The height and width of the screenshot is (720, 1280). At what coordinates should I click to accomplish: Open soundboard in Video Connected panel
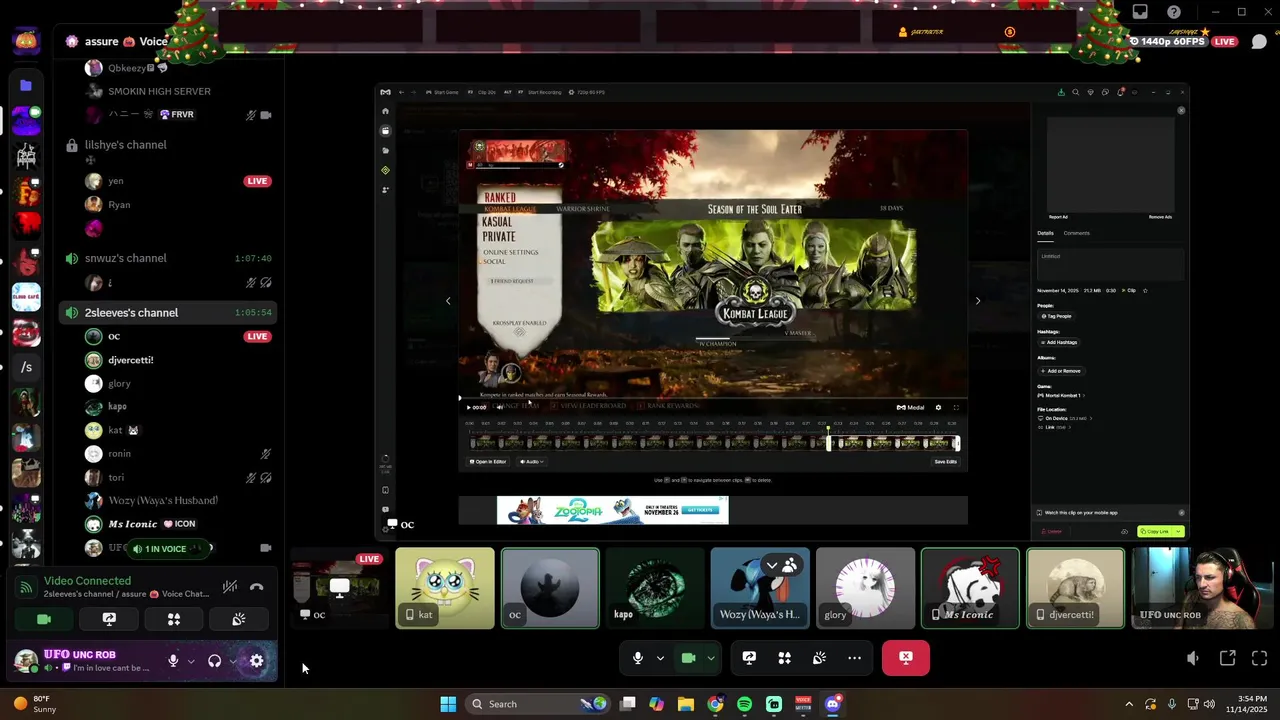[x=238, y=619]
